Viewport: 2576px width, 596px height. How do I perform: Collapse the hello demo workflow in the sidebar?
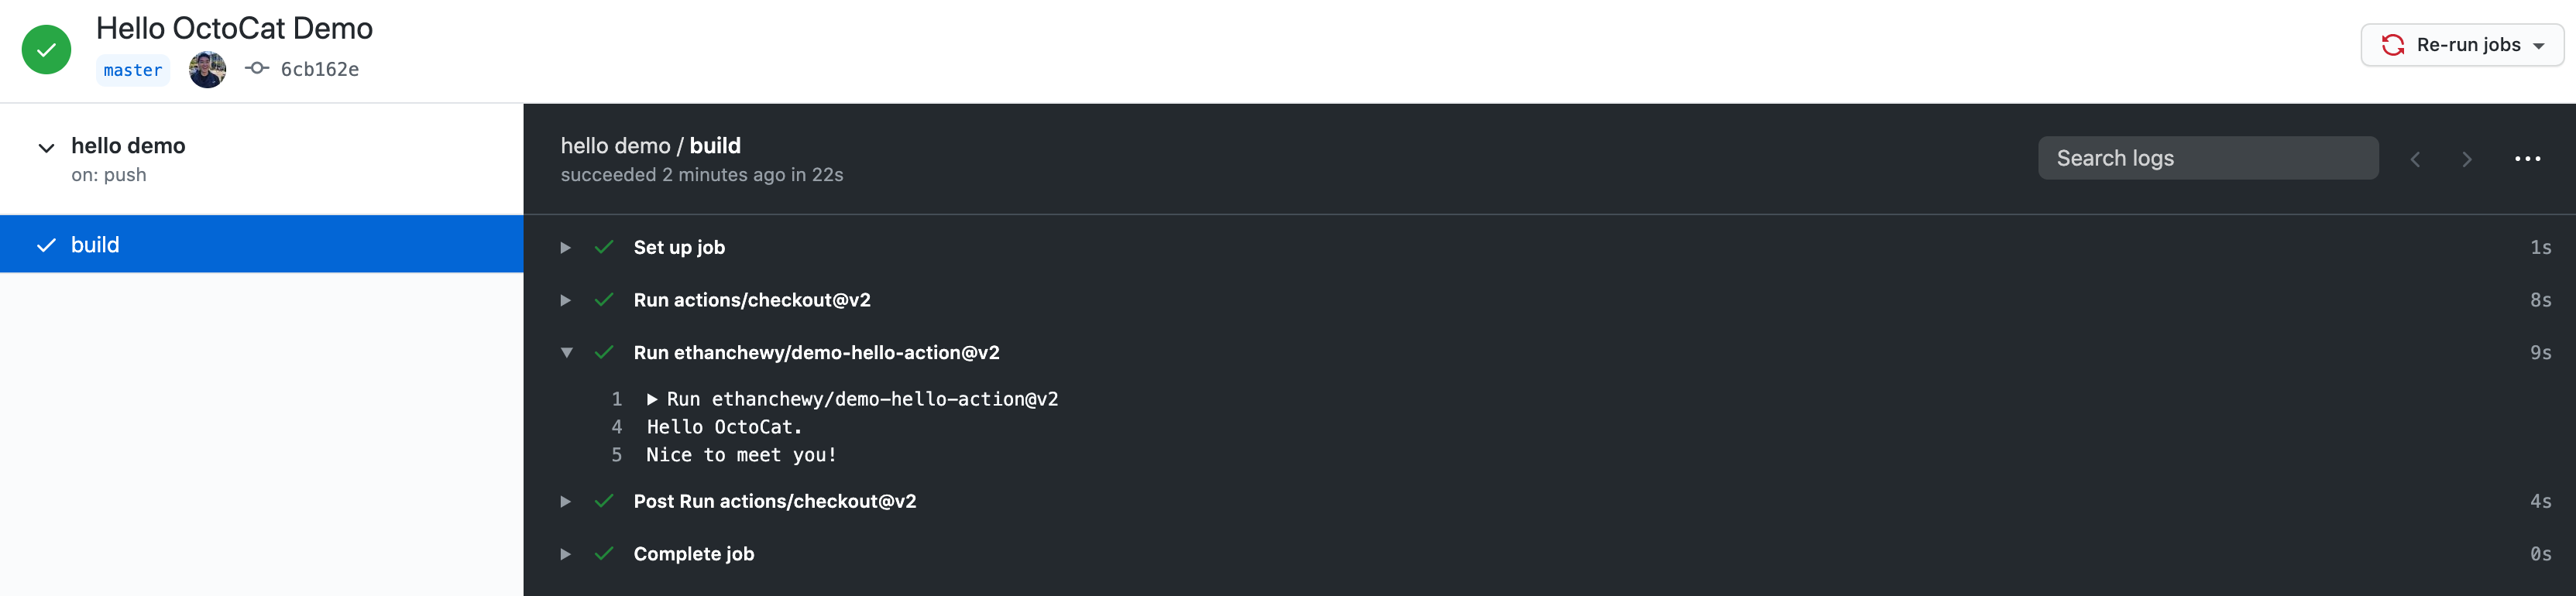45,148
